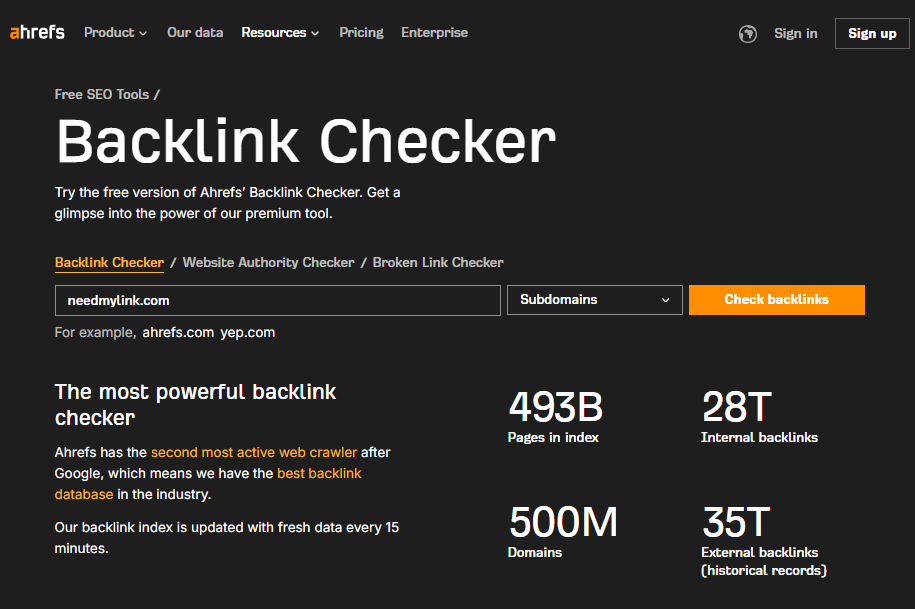This screenshot has height=609, width=915.
Task: Open the Enterprise page
Action: 434,33
